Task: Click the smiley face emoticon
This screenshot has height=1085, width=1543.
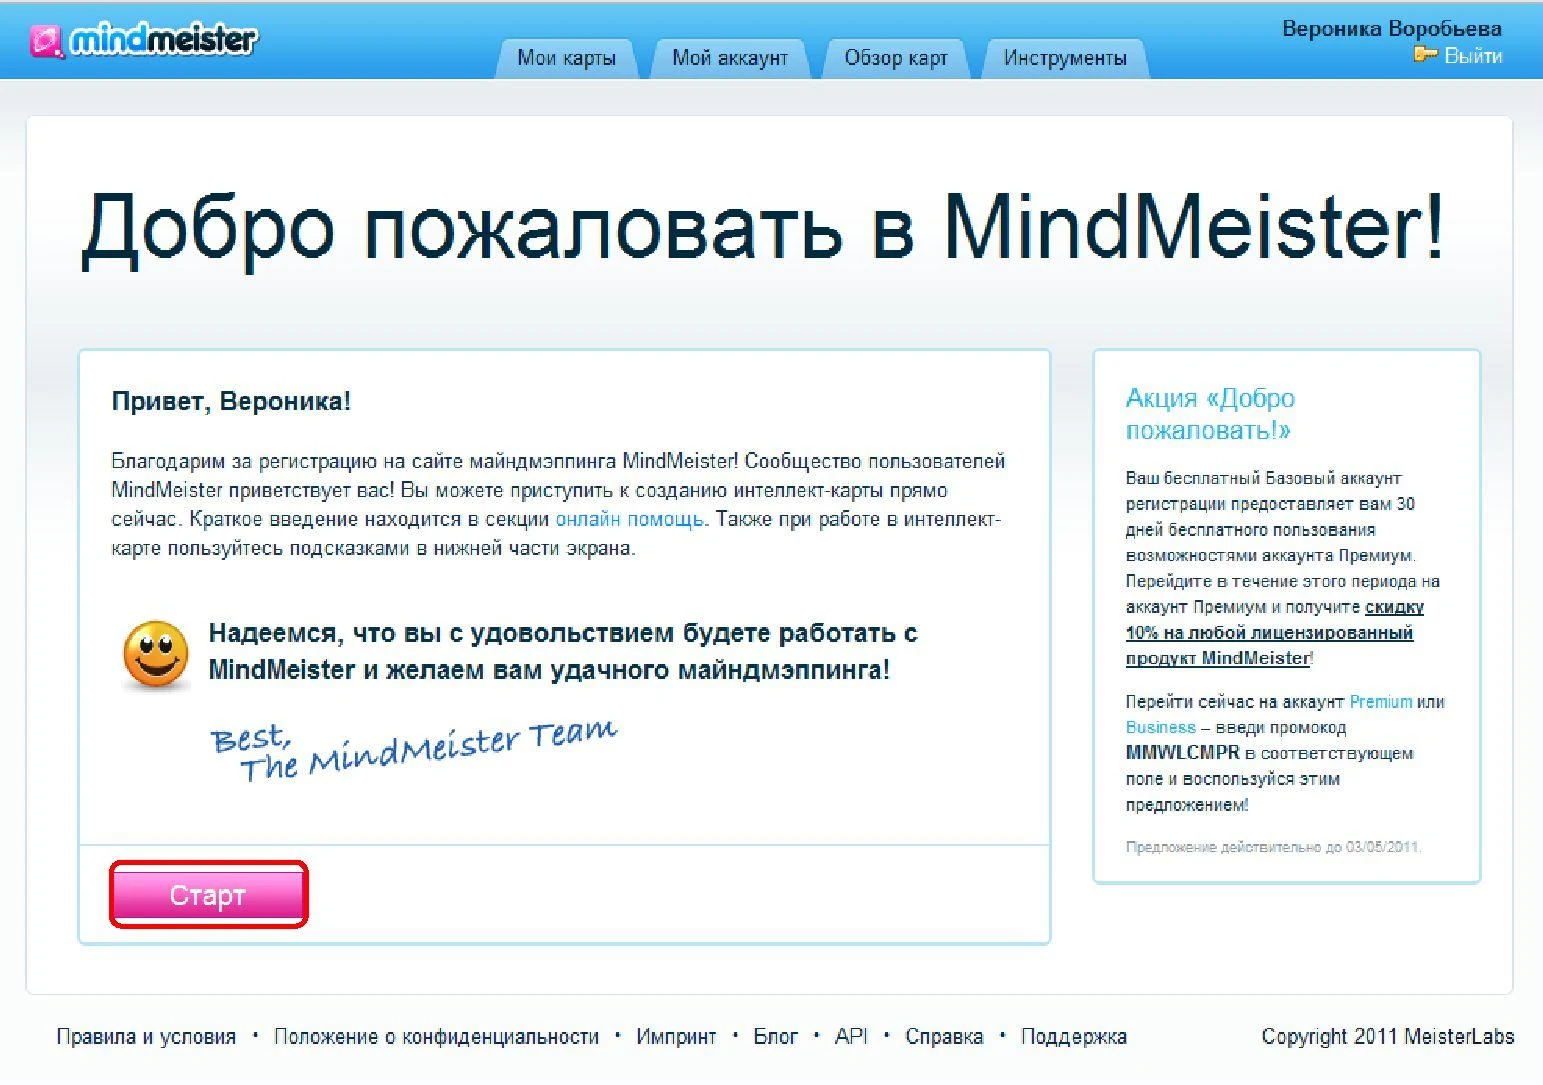Action: (x=156, y=655)
